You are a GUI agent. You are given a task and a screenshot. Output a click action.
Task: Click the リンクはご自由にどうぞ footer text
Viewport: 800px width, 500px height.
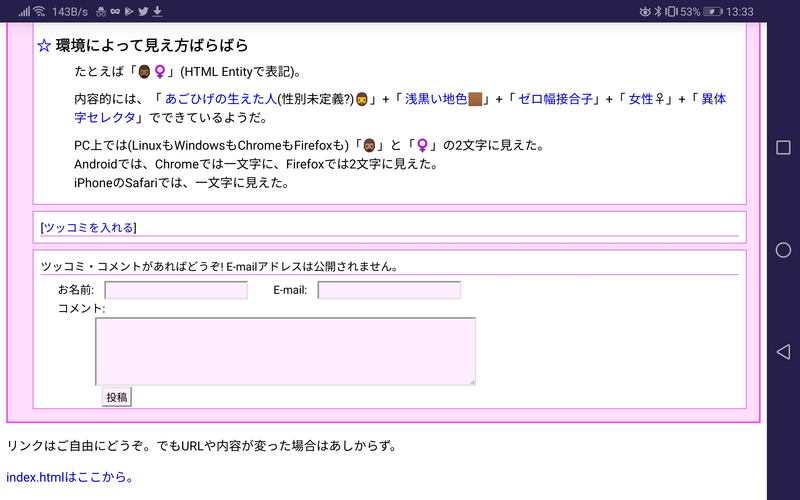[202, 446]
